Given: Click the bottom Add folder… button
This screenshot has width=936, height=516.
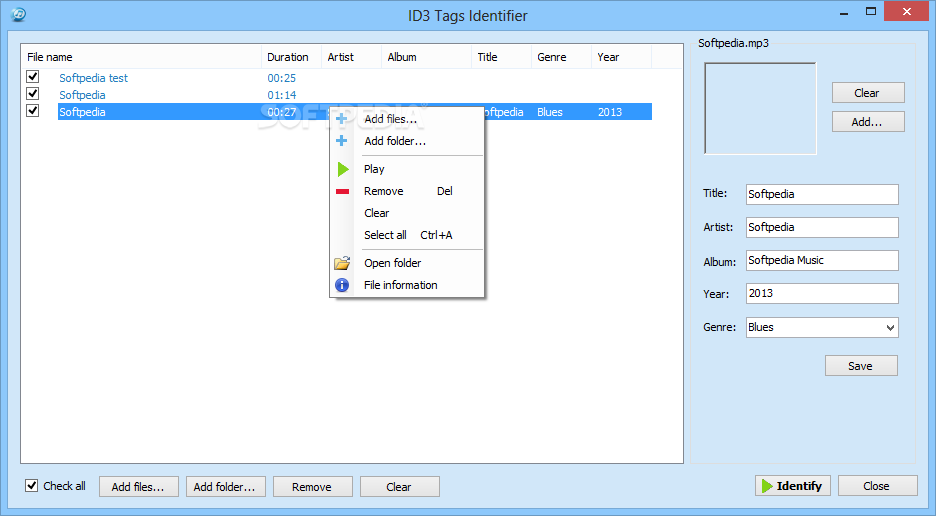Looking at the screenshot, I should [x=226, y=486].
